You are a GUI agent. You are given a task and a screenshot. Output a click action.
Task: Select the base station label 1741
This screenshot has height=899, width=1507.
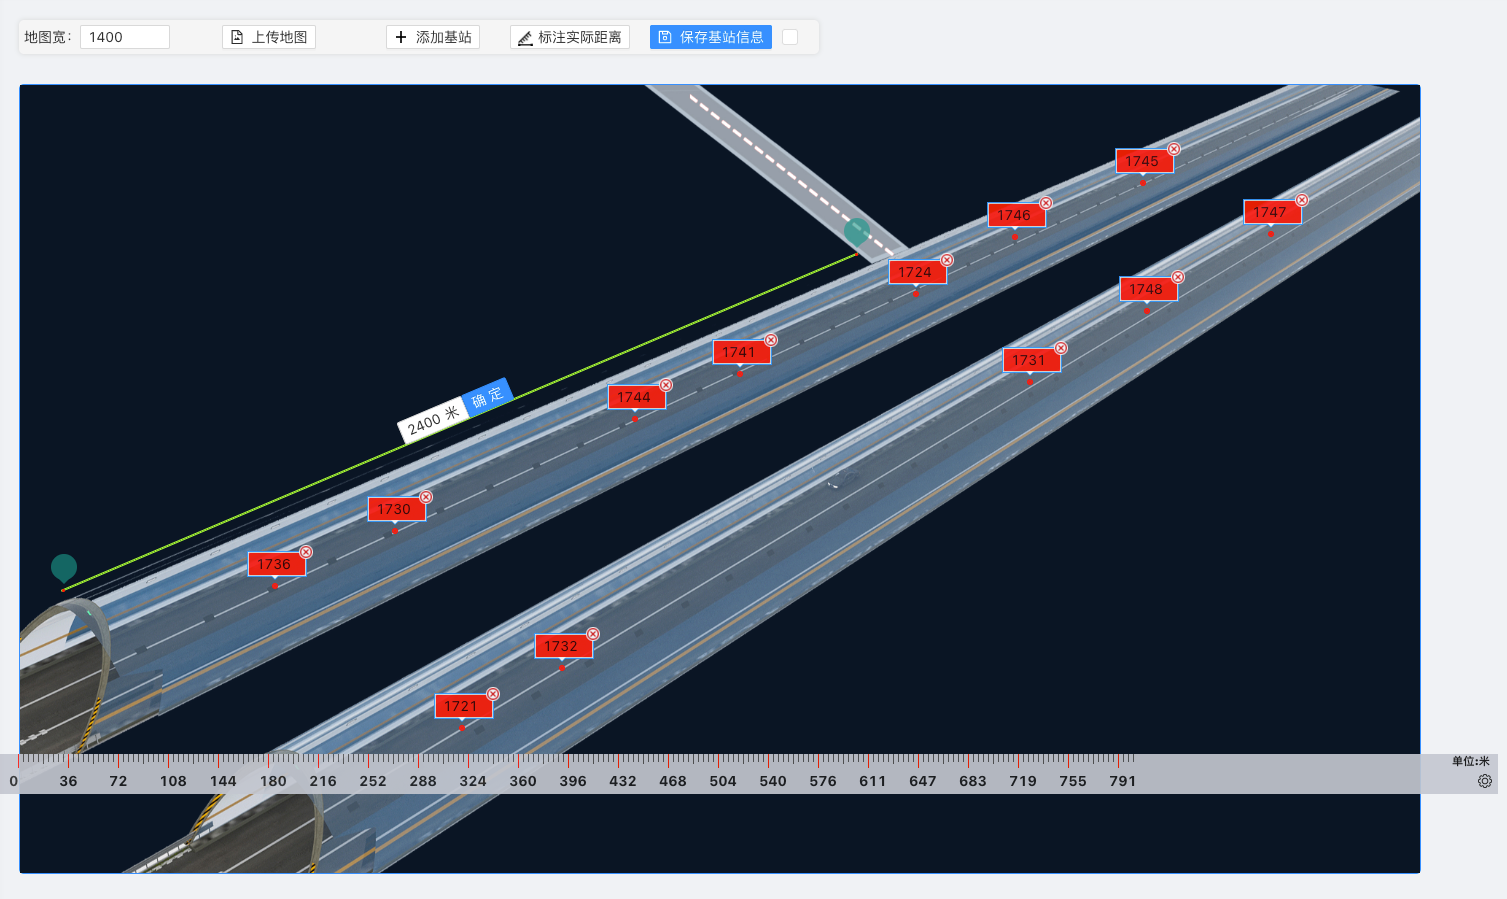[x=741, y=352]
